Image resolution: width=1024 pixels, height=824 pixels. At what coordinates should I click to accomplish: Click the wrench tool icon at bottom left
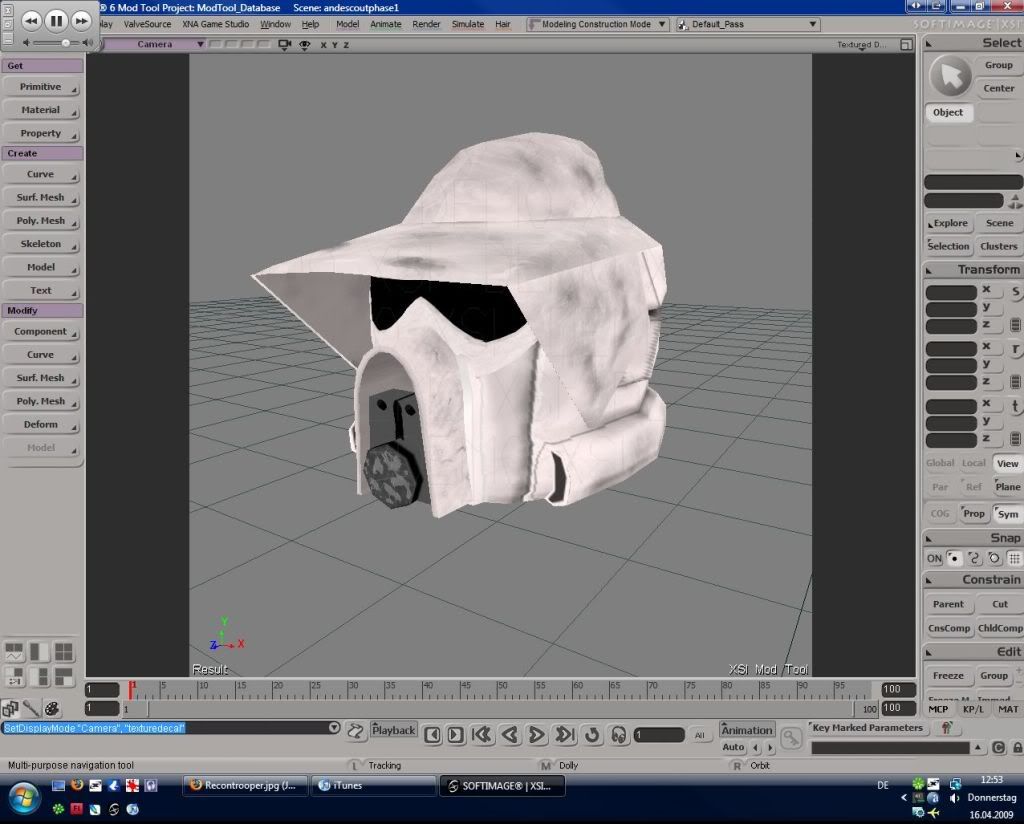point(31,708)
